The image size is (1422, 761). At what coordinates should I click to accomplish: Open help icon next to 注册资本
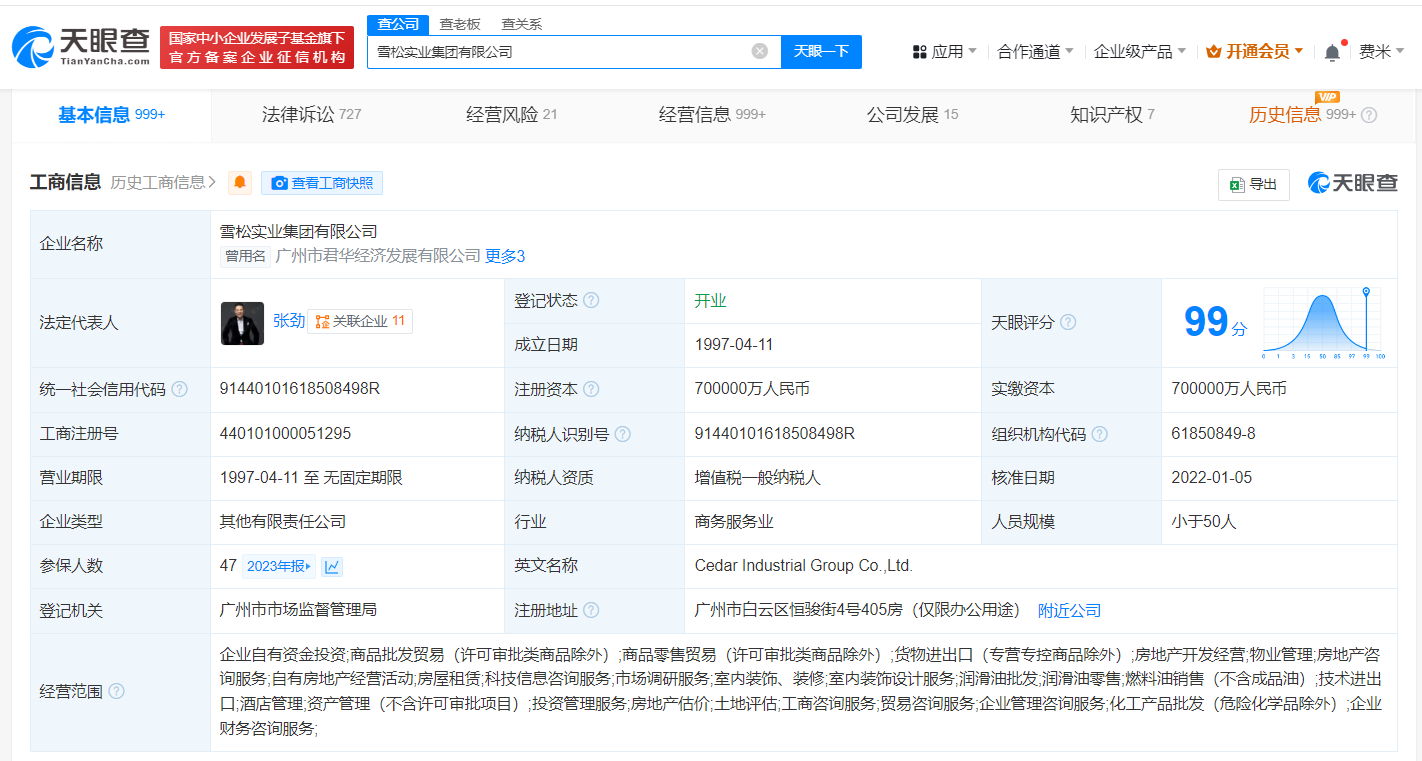[591, 389]
